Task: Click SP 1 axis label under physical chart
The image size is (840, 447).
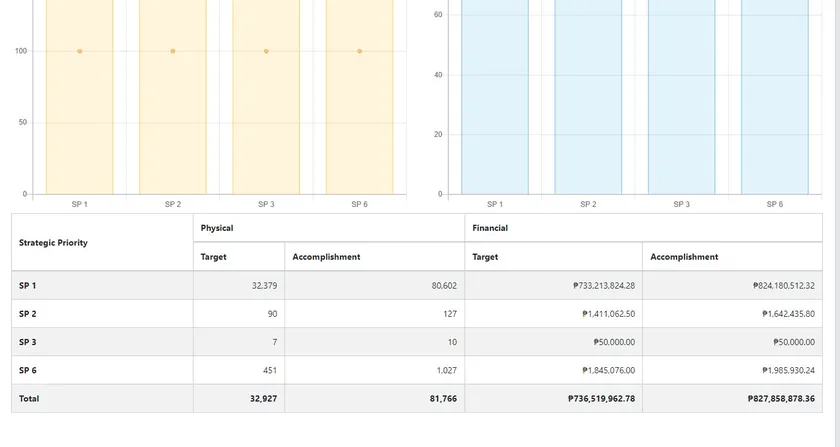Action: click(x=79, y=204)
